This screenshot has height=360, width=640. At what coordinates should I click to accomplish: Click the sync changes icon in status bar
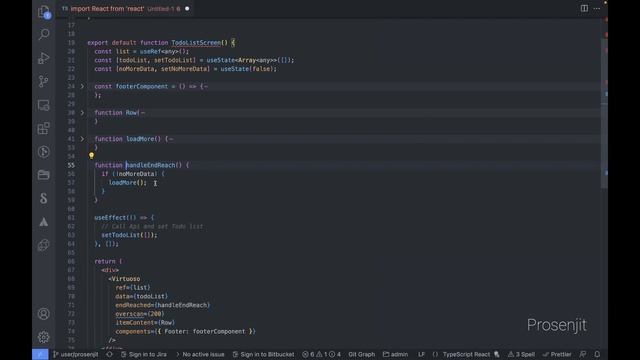coord(109,354)
